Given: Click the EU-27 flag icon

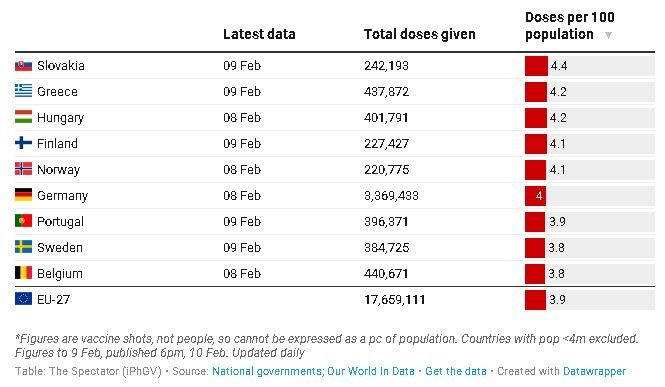Looking at the screenshot, I should coord(23,299).
